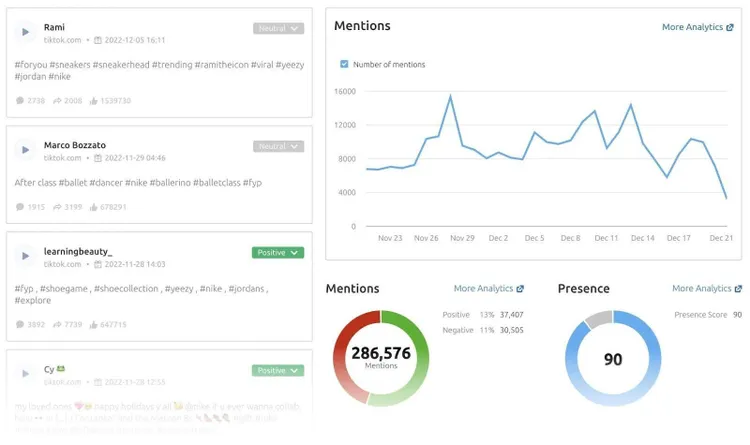Open More Analytics for Presence

(707, 289)
